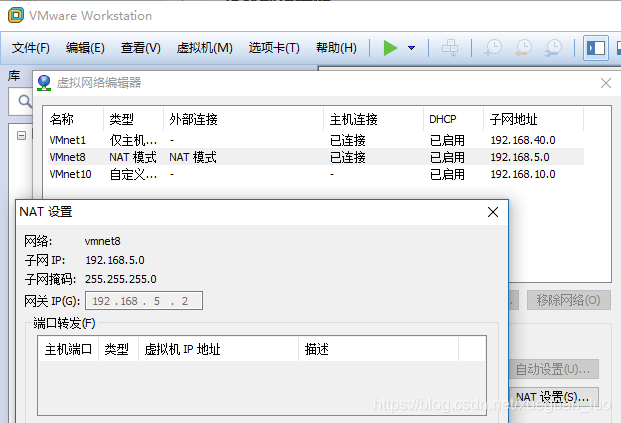Screen dimensions: 621x423
Task: Click the 类型 column header in network list
Action: point(133,119)
